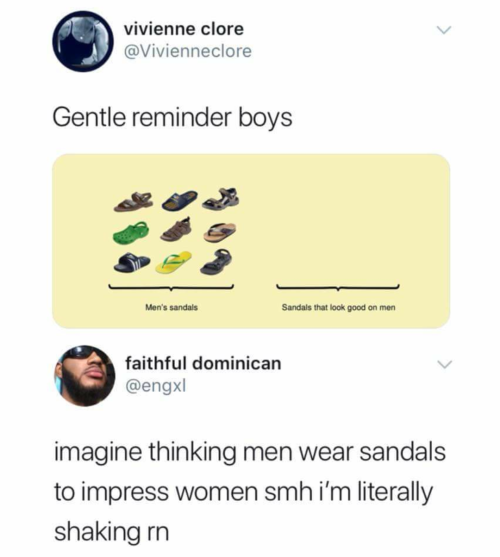This screenshot has width=500, height=557.
Task: Open the @Vivienneclore handle
Action: [188, 51]
